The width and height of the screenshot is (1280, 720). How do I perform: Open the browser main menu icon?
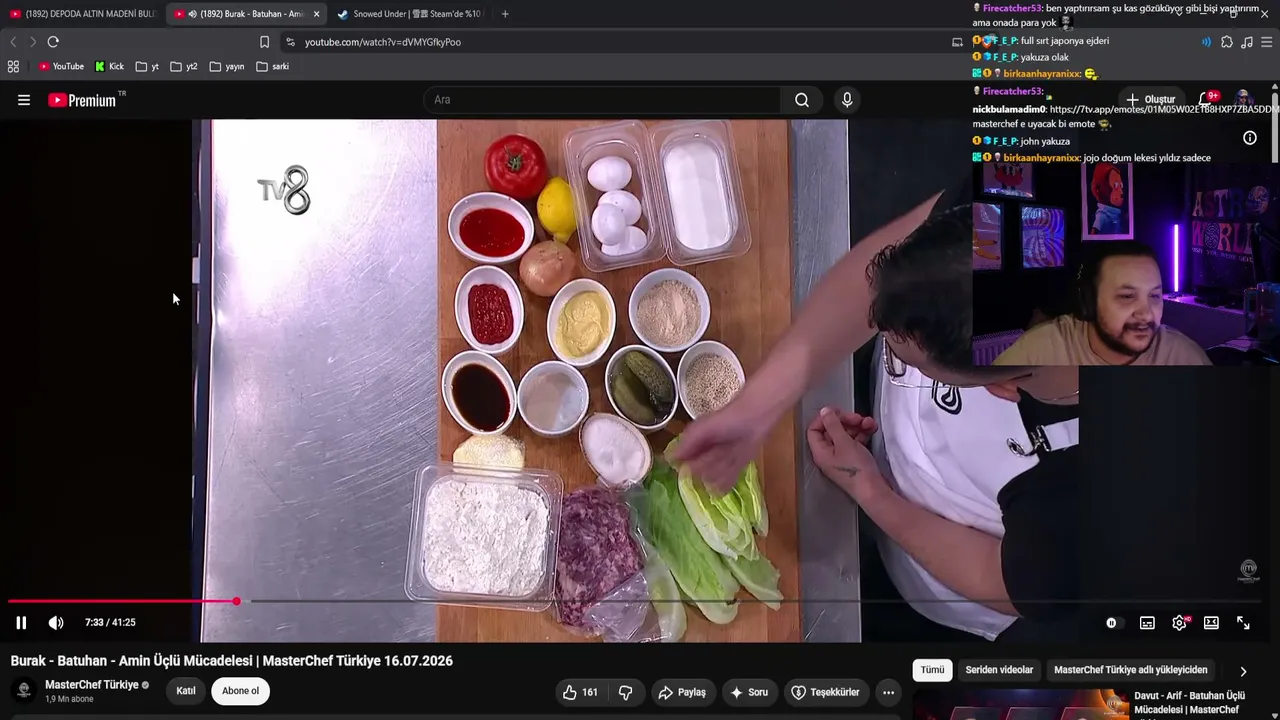point(1267,42)
